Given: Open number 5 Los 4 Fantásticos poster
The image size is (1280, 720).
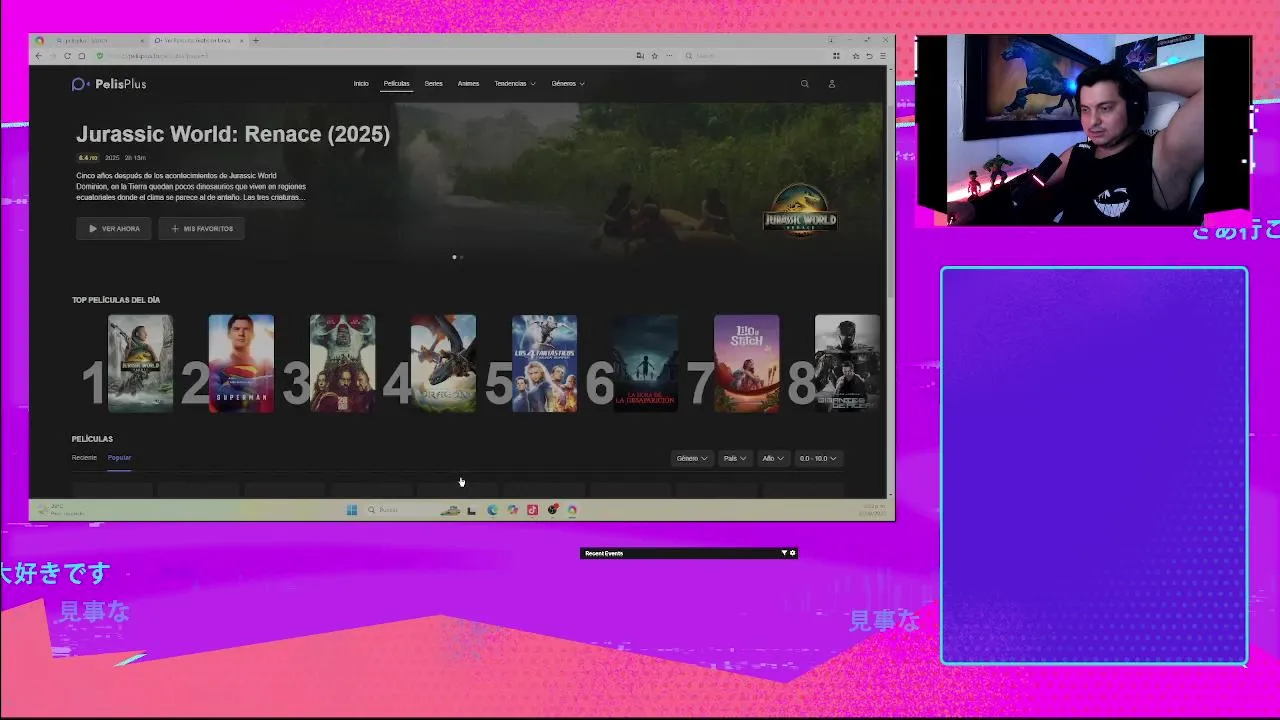Looking at the screenshot, I should (544, 363).
